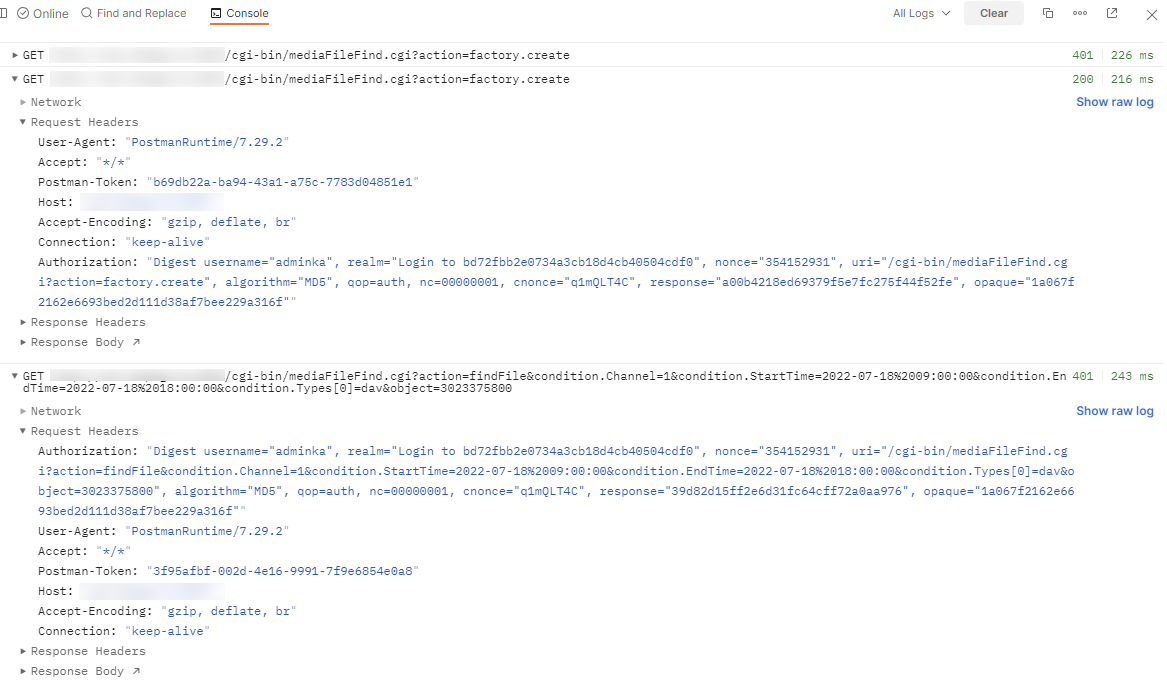This screenshot has height=696, width=1167.
Task: Pop the console out into a new window
Action: tap(1113, 13)
